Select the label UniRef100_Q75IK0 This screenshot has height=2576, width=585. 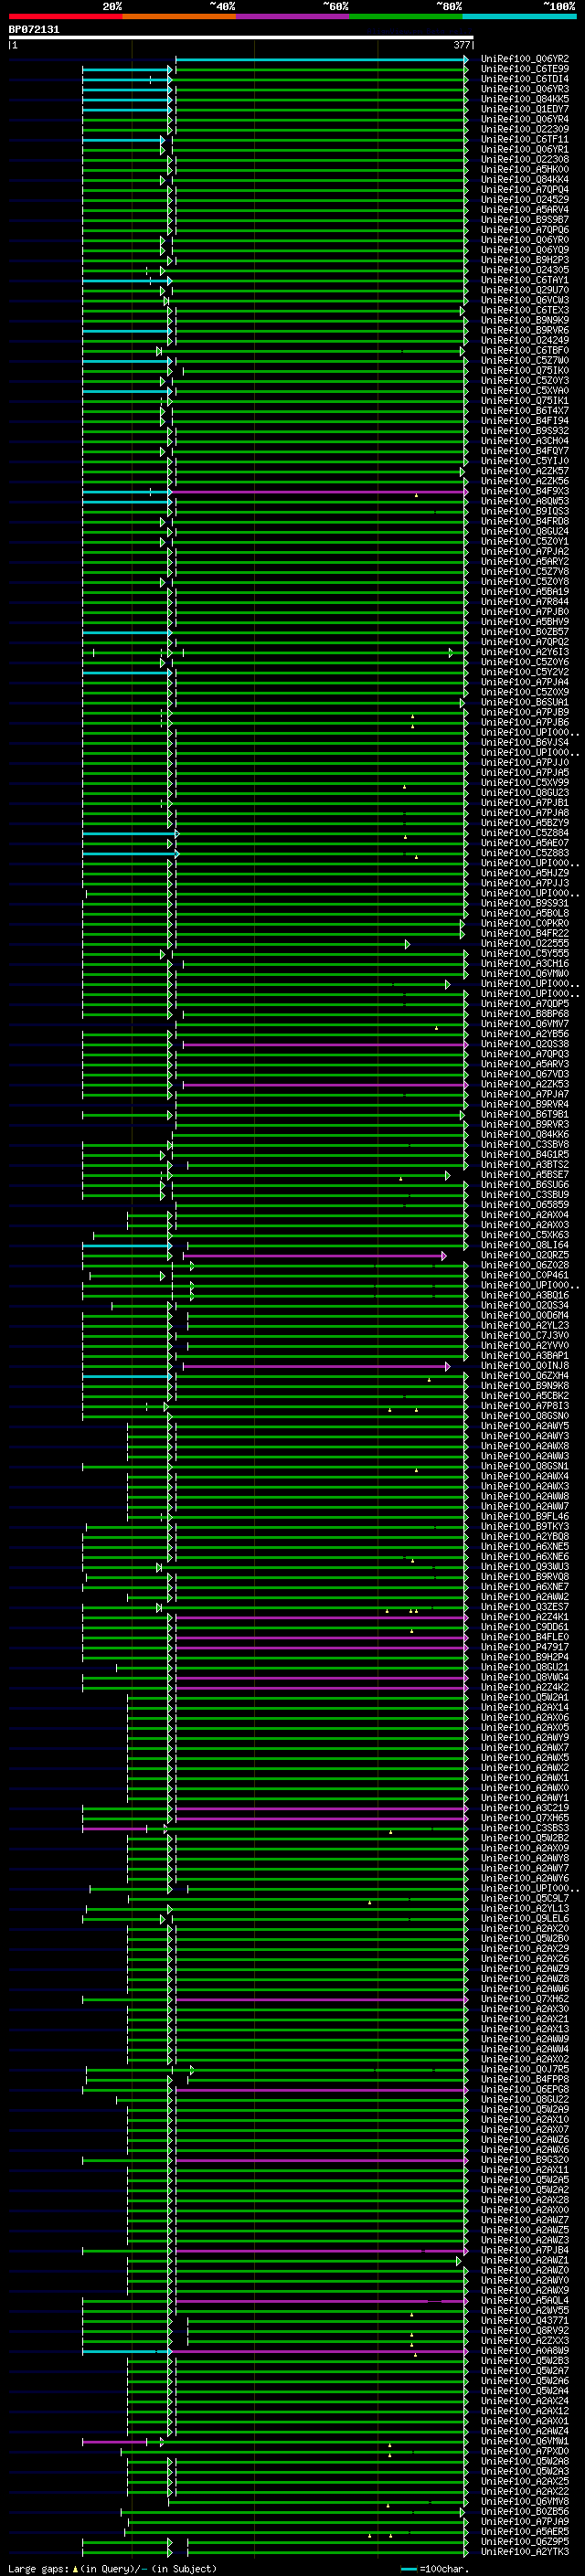point(524,371)
